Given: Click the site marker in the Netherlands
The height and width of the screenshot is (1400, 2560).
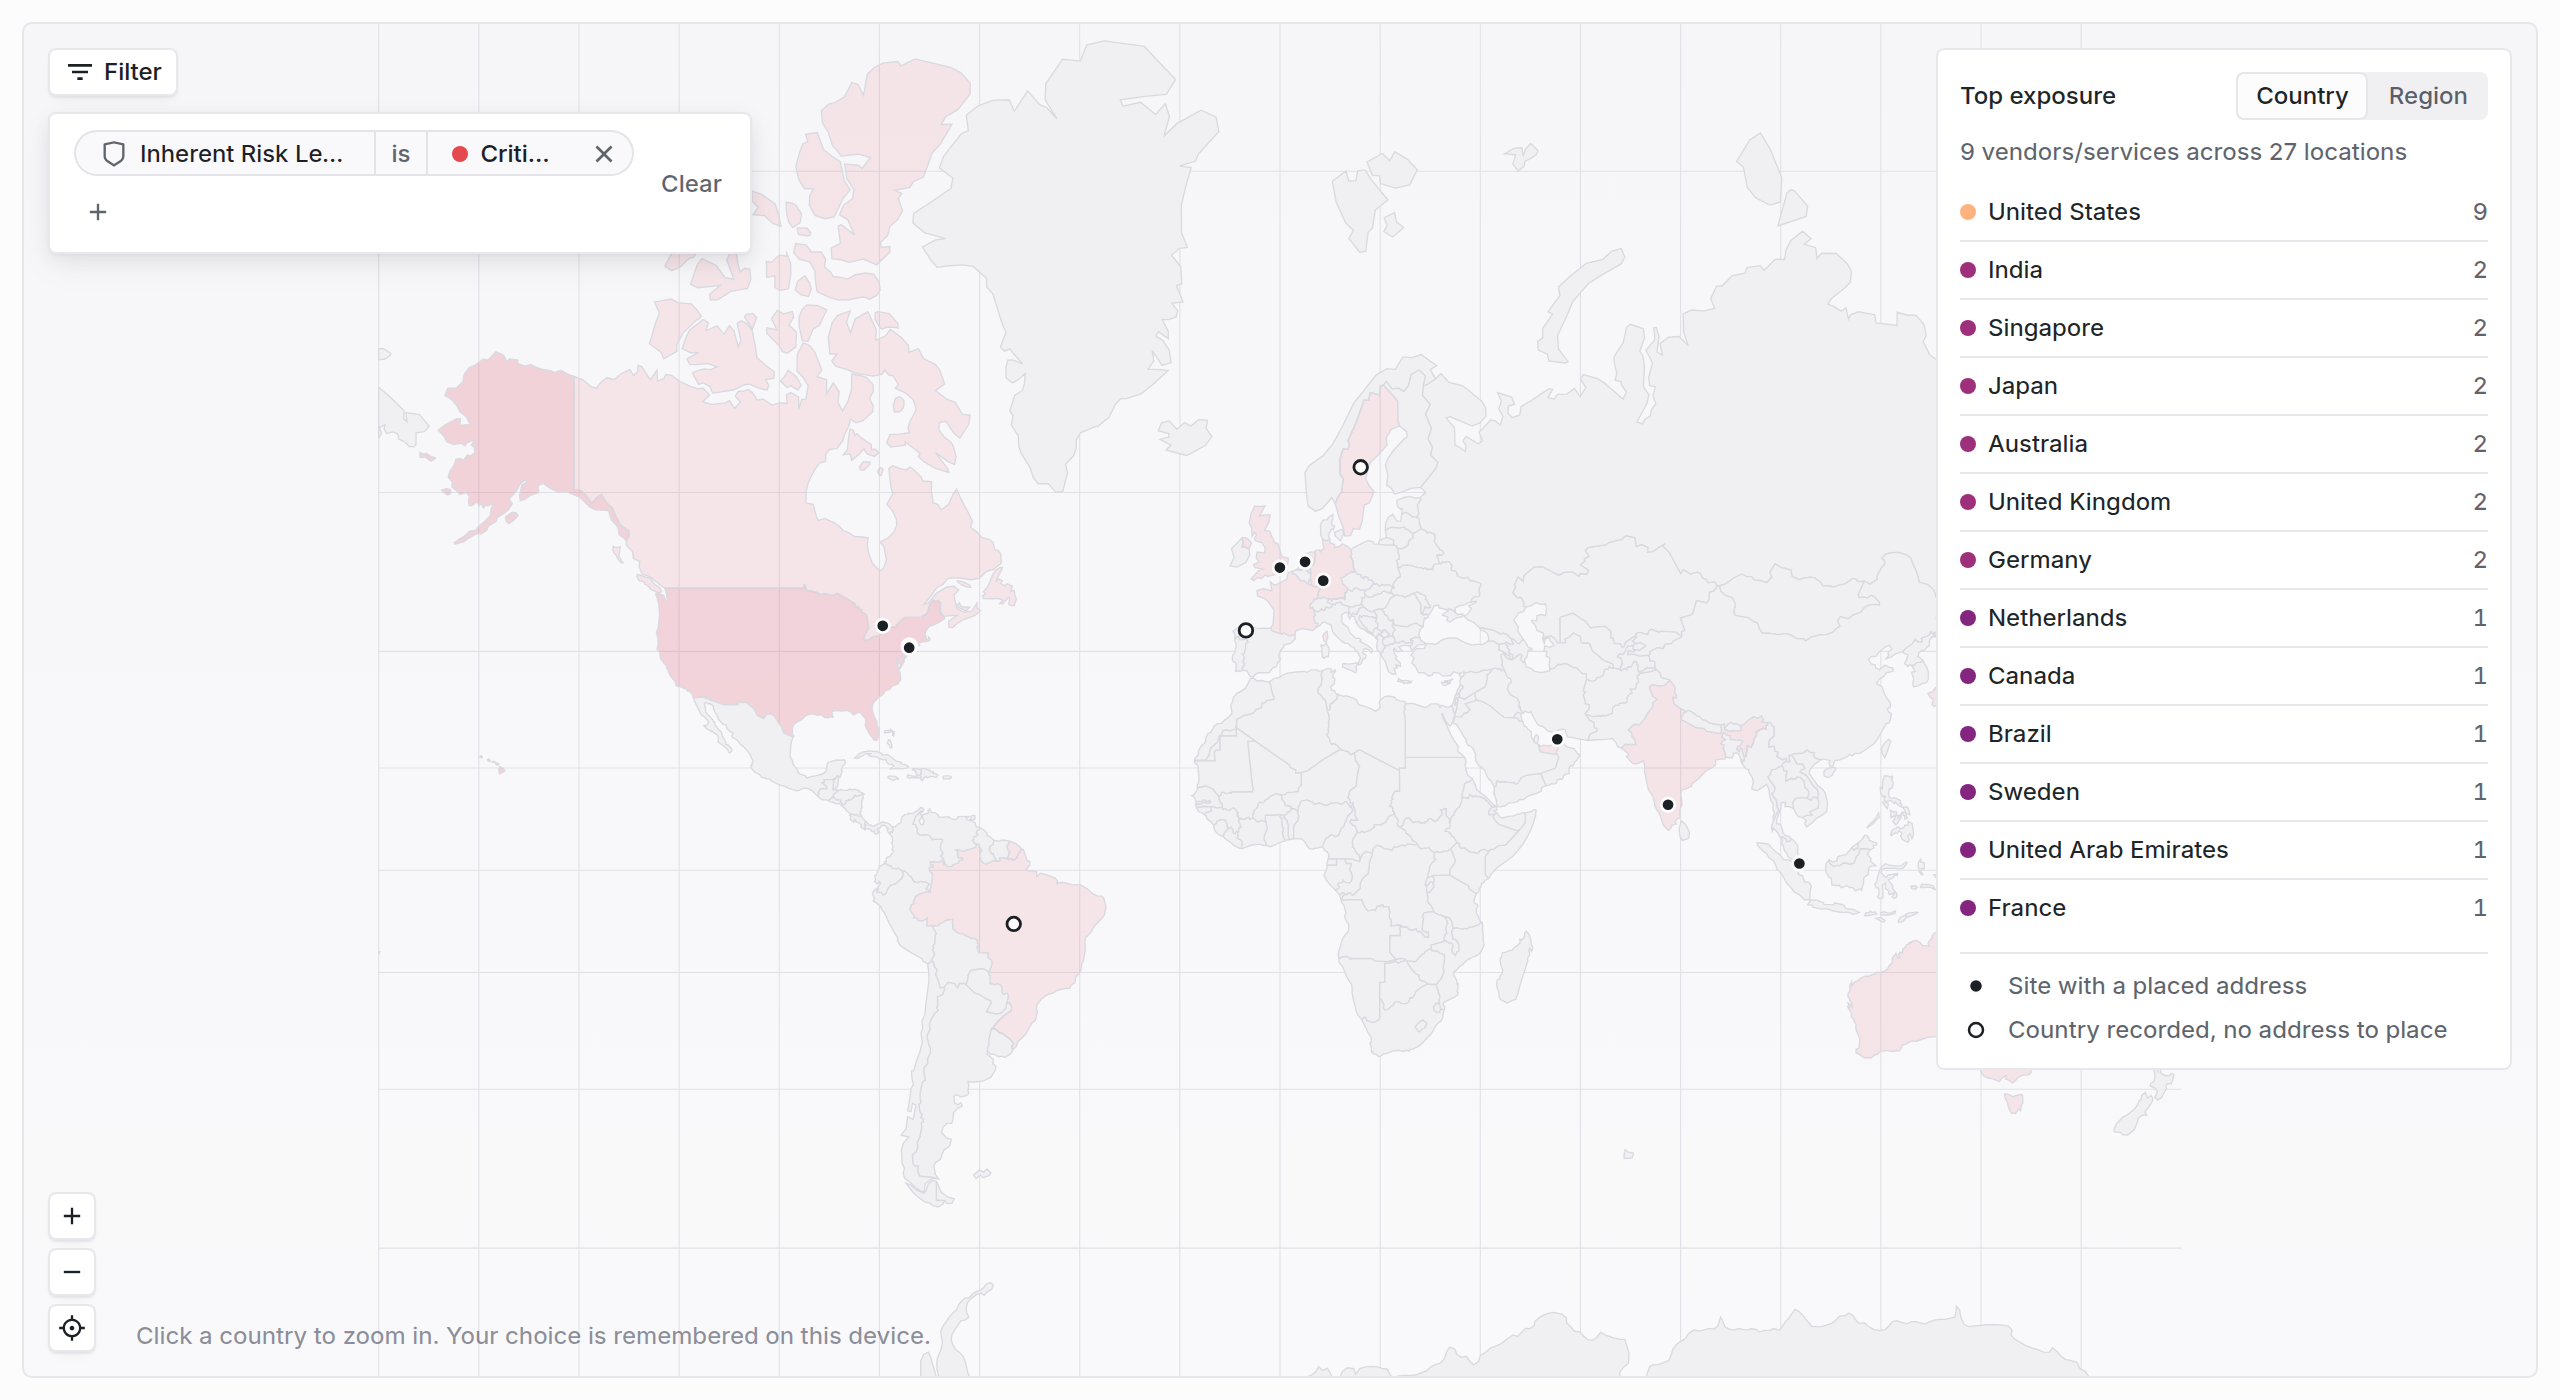Looking at the screenshot, I should pos(1304,561).
